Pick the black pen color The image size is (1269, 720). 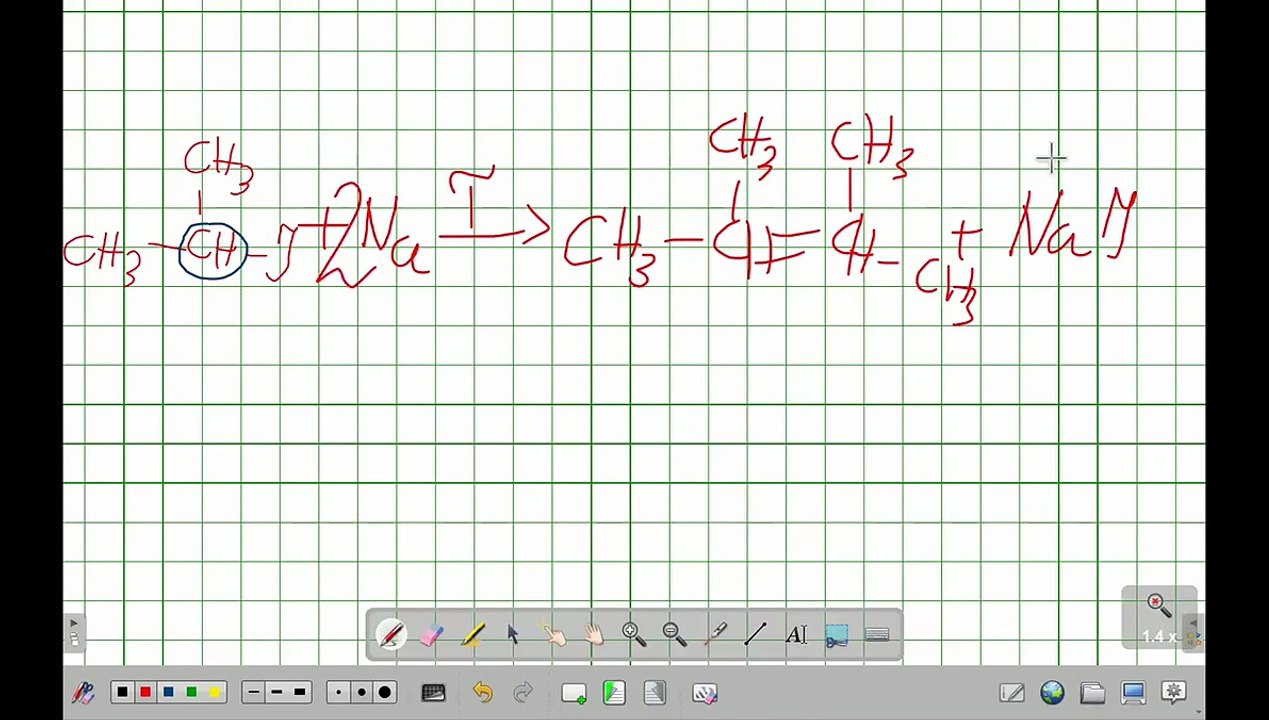(122, 692)
